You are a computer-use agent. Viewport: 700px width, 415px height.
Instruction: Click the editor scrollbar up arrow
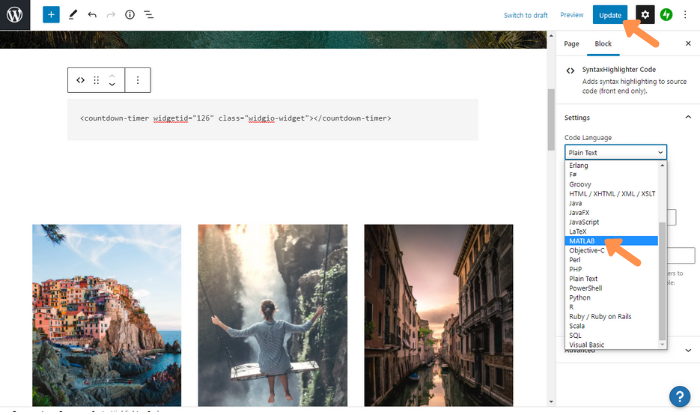(551, 35)
